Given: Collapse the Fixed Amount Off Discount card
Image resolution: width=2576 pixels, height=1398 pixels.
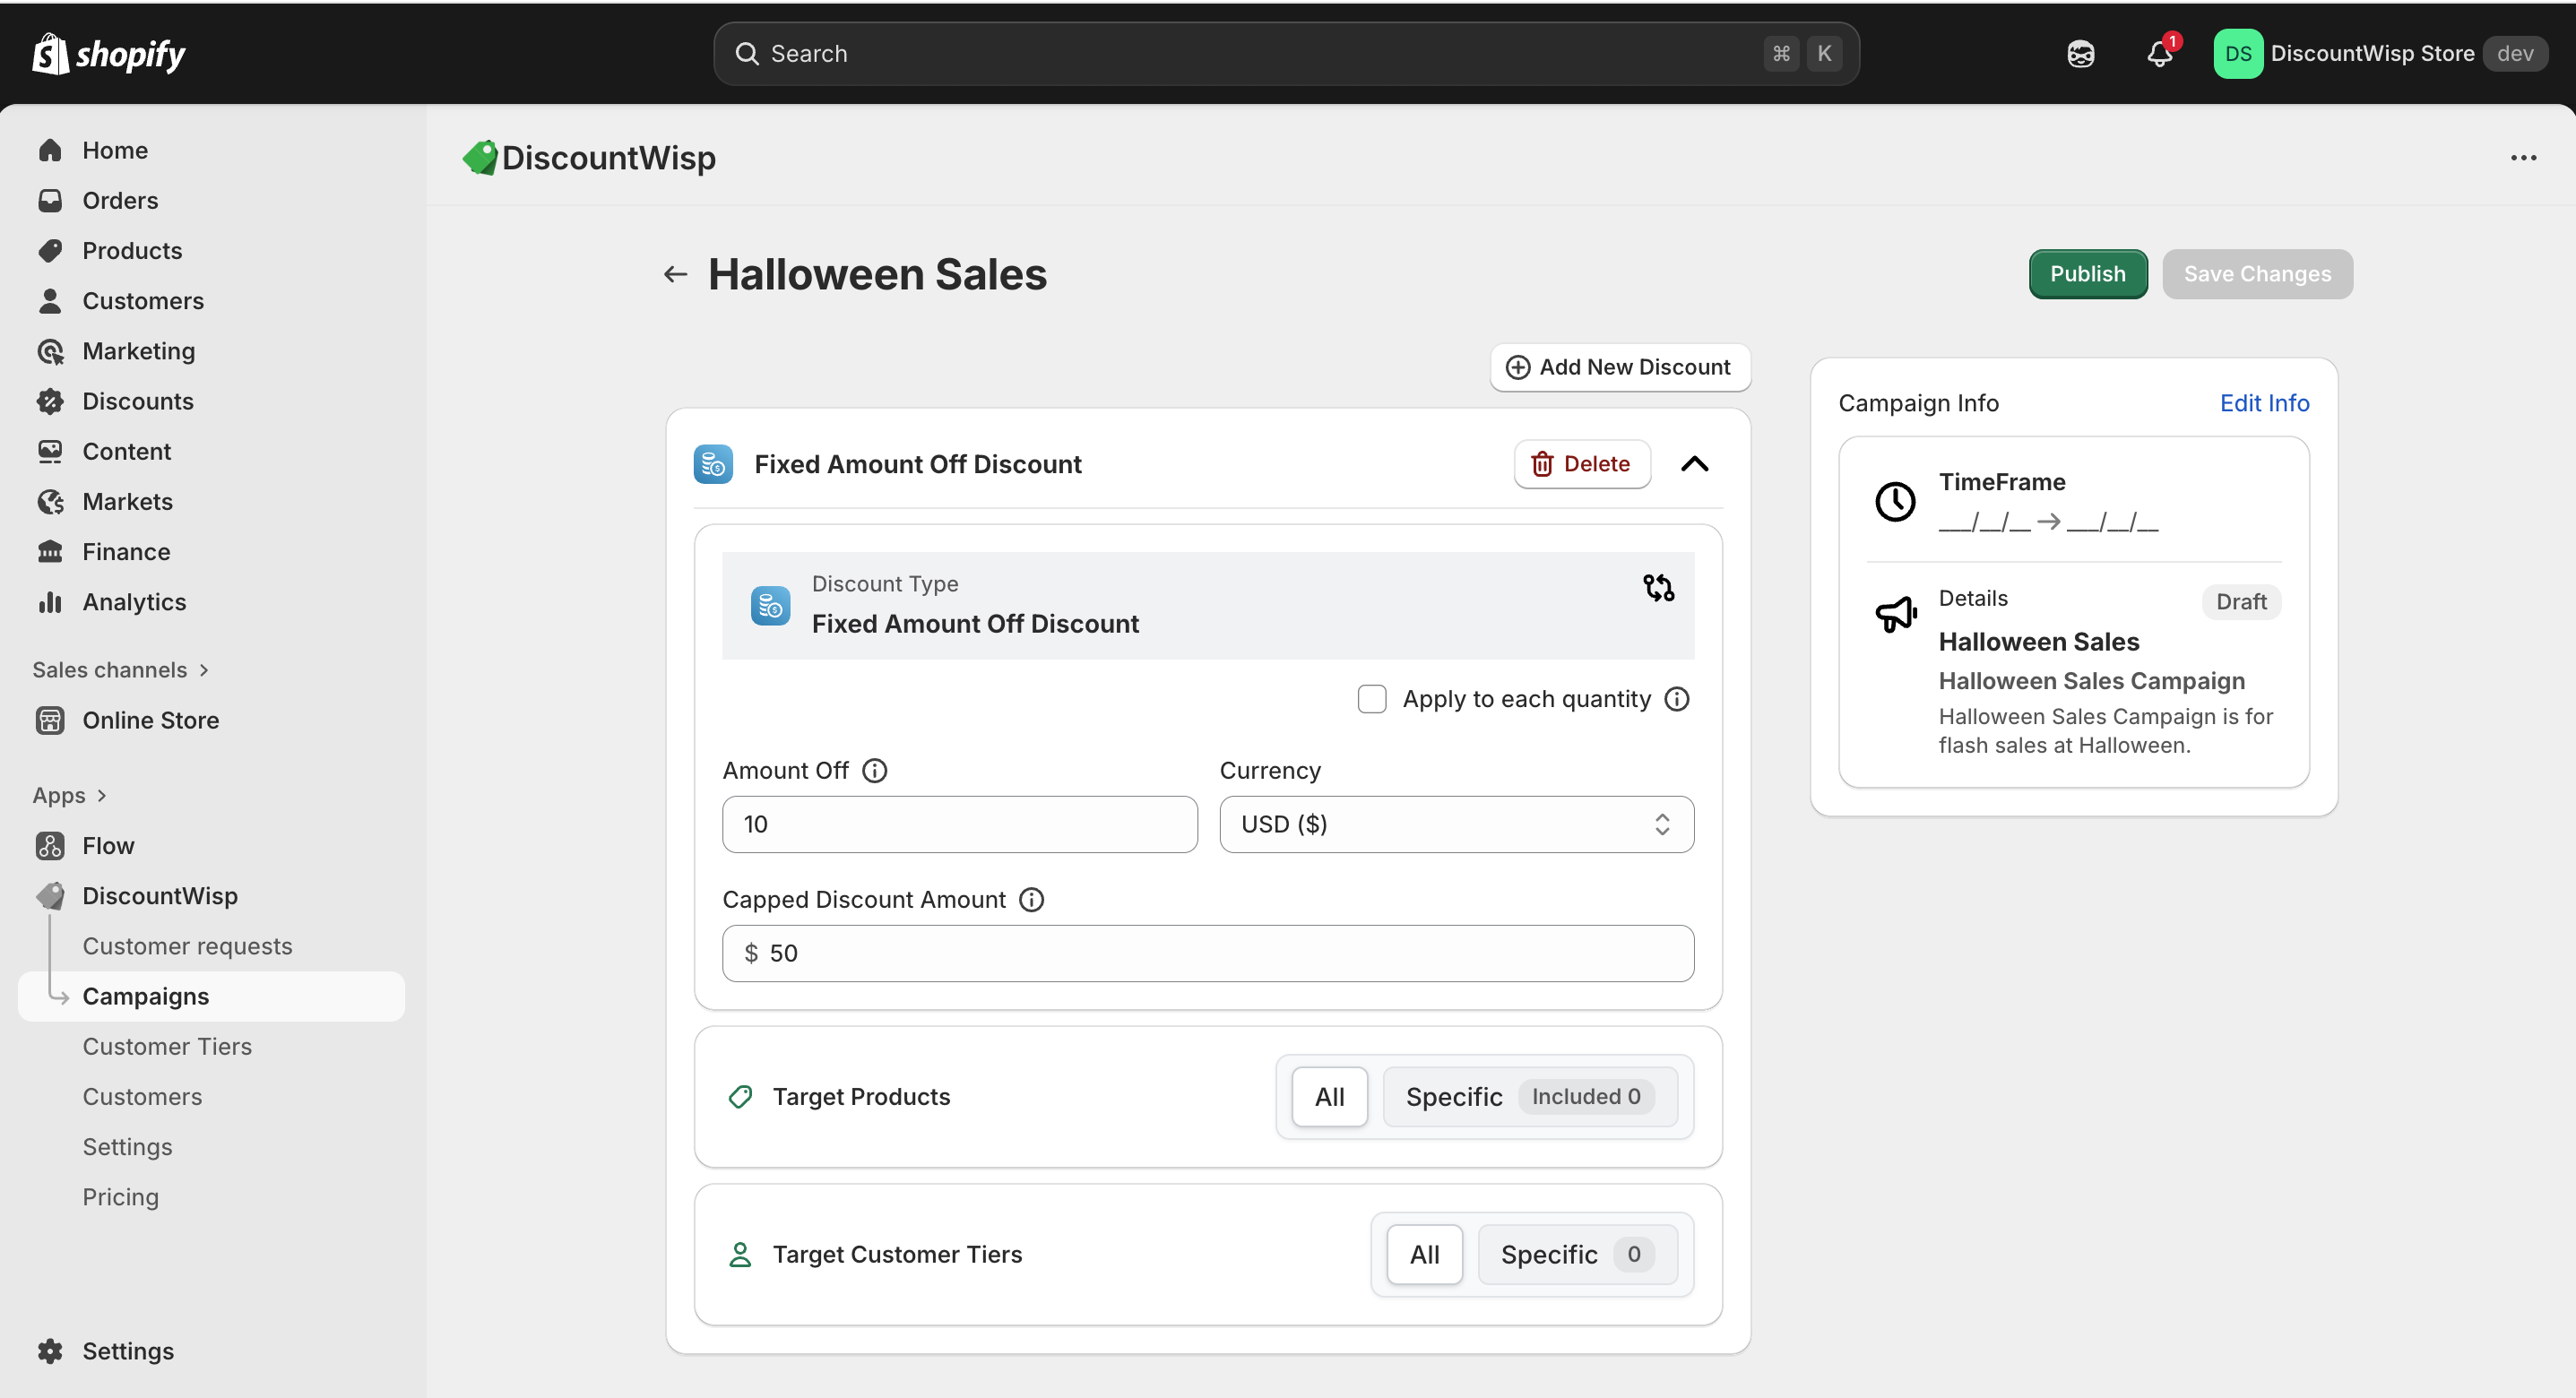Looking at the screenshot, I should coord(1694,464).
